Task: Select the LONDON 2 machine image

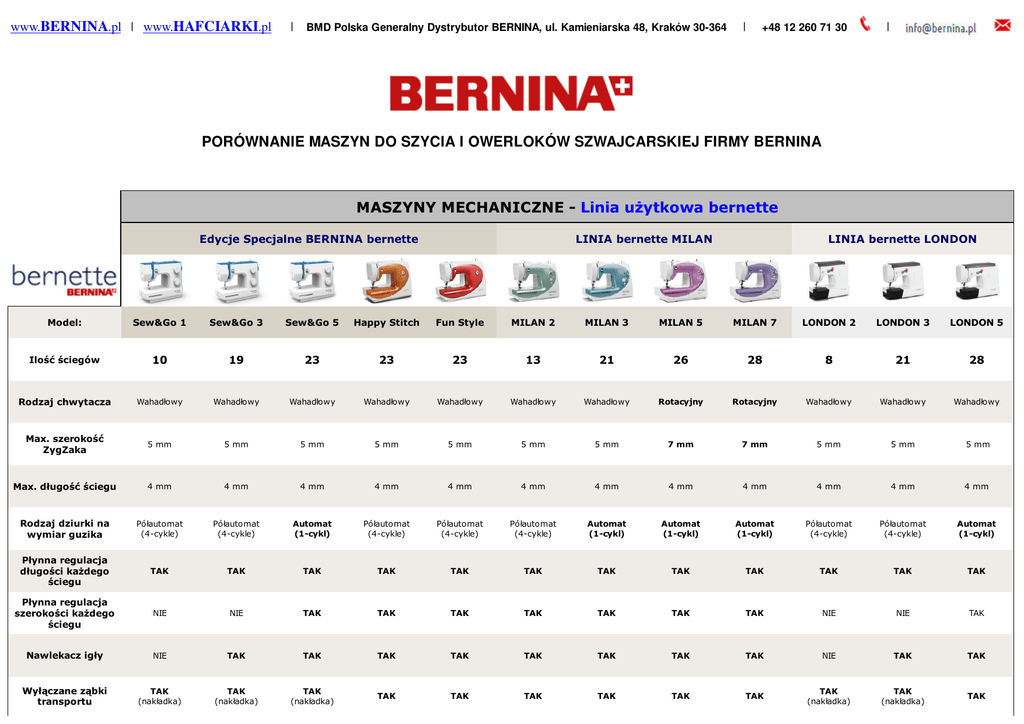Action: 829,281
